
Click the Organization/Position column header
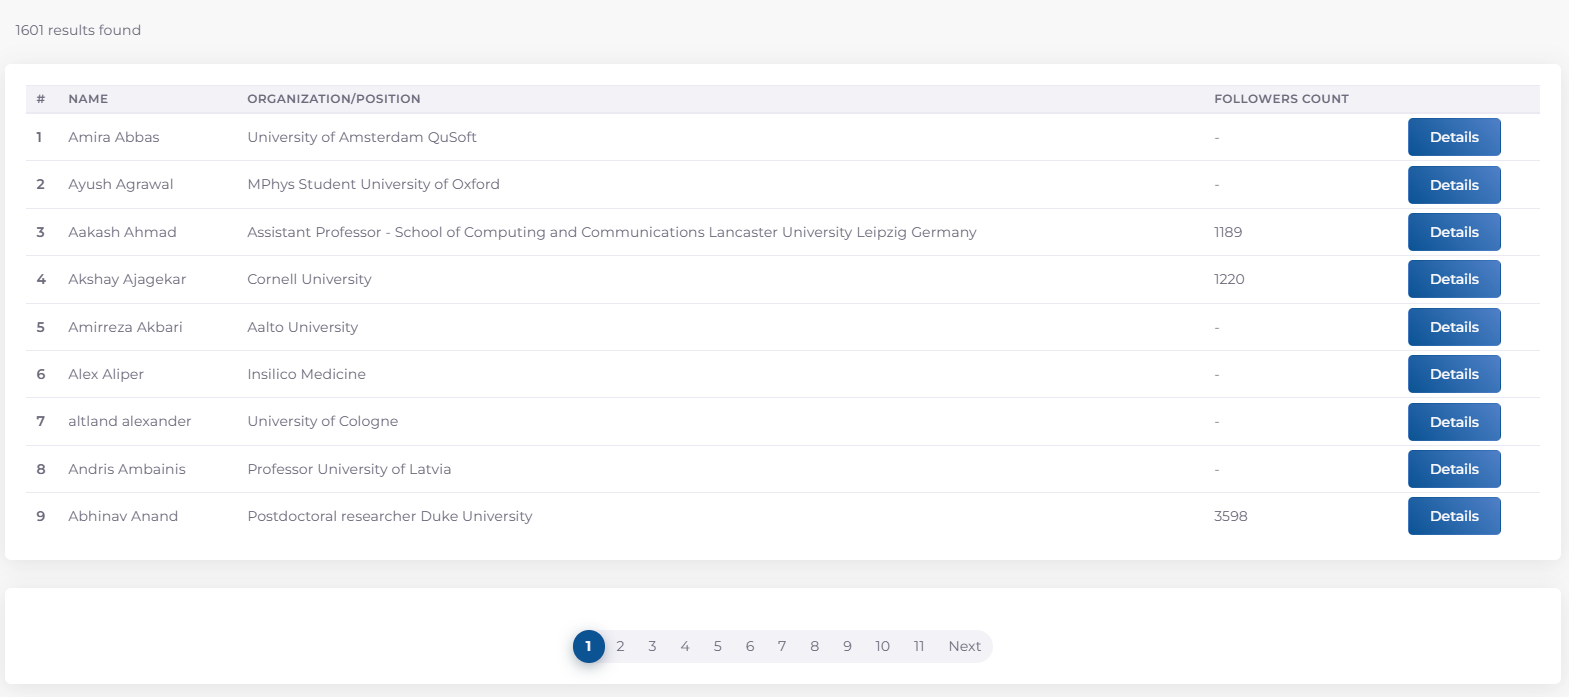[334, 99]
